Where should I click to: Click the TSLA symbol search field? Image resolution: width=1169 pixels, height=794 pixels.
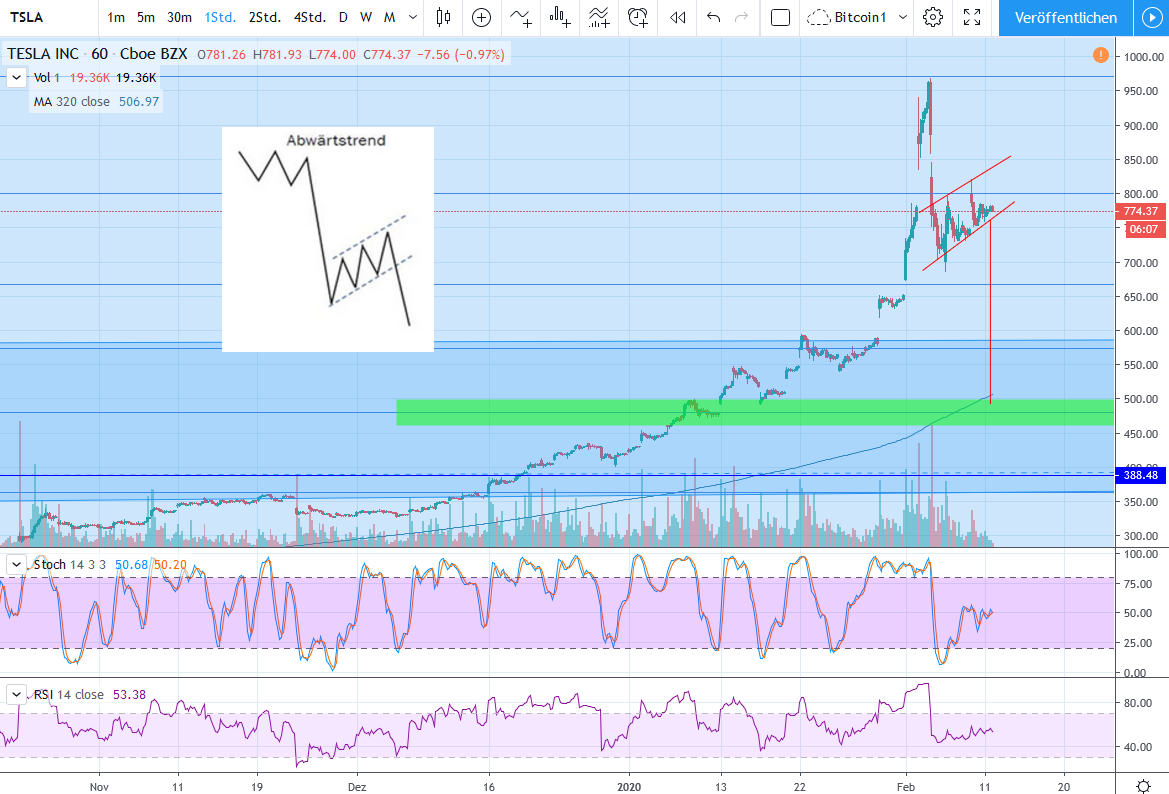click(x=48, y=17)
